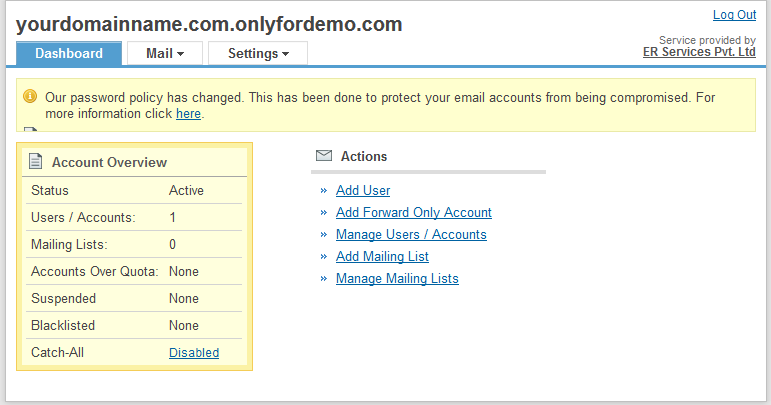The height and width of the screenshot is (405, 771).
Task: Open the ER Services Pvt. Ltd link
Action: click(x=699, y=52)
